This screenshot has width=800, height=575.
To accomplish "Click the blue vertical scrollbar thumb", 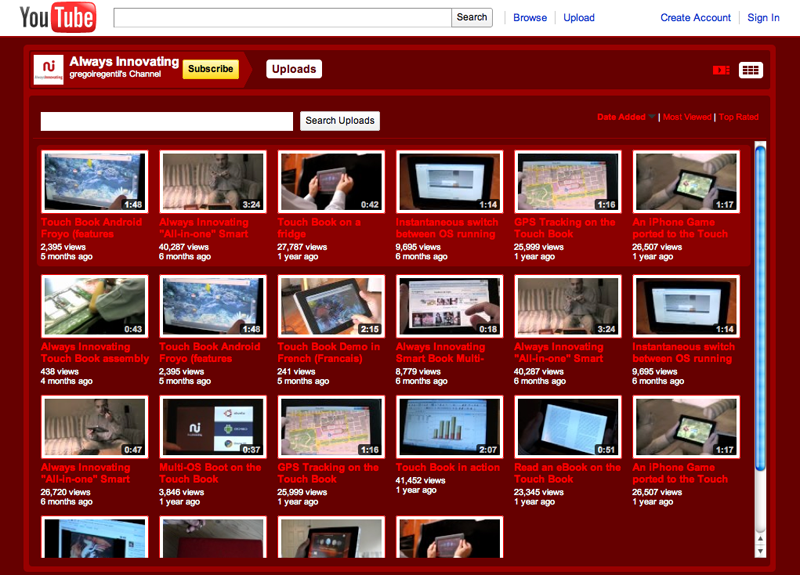I will [760, 308].
